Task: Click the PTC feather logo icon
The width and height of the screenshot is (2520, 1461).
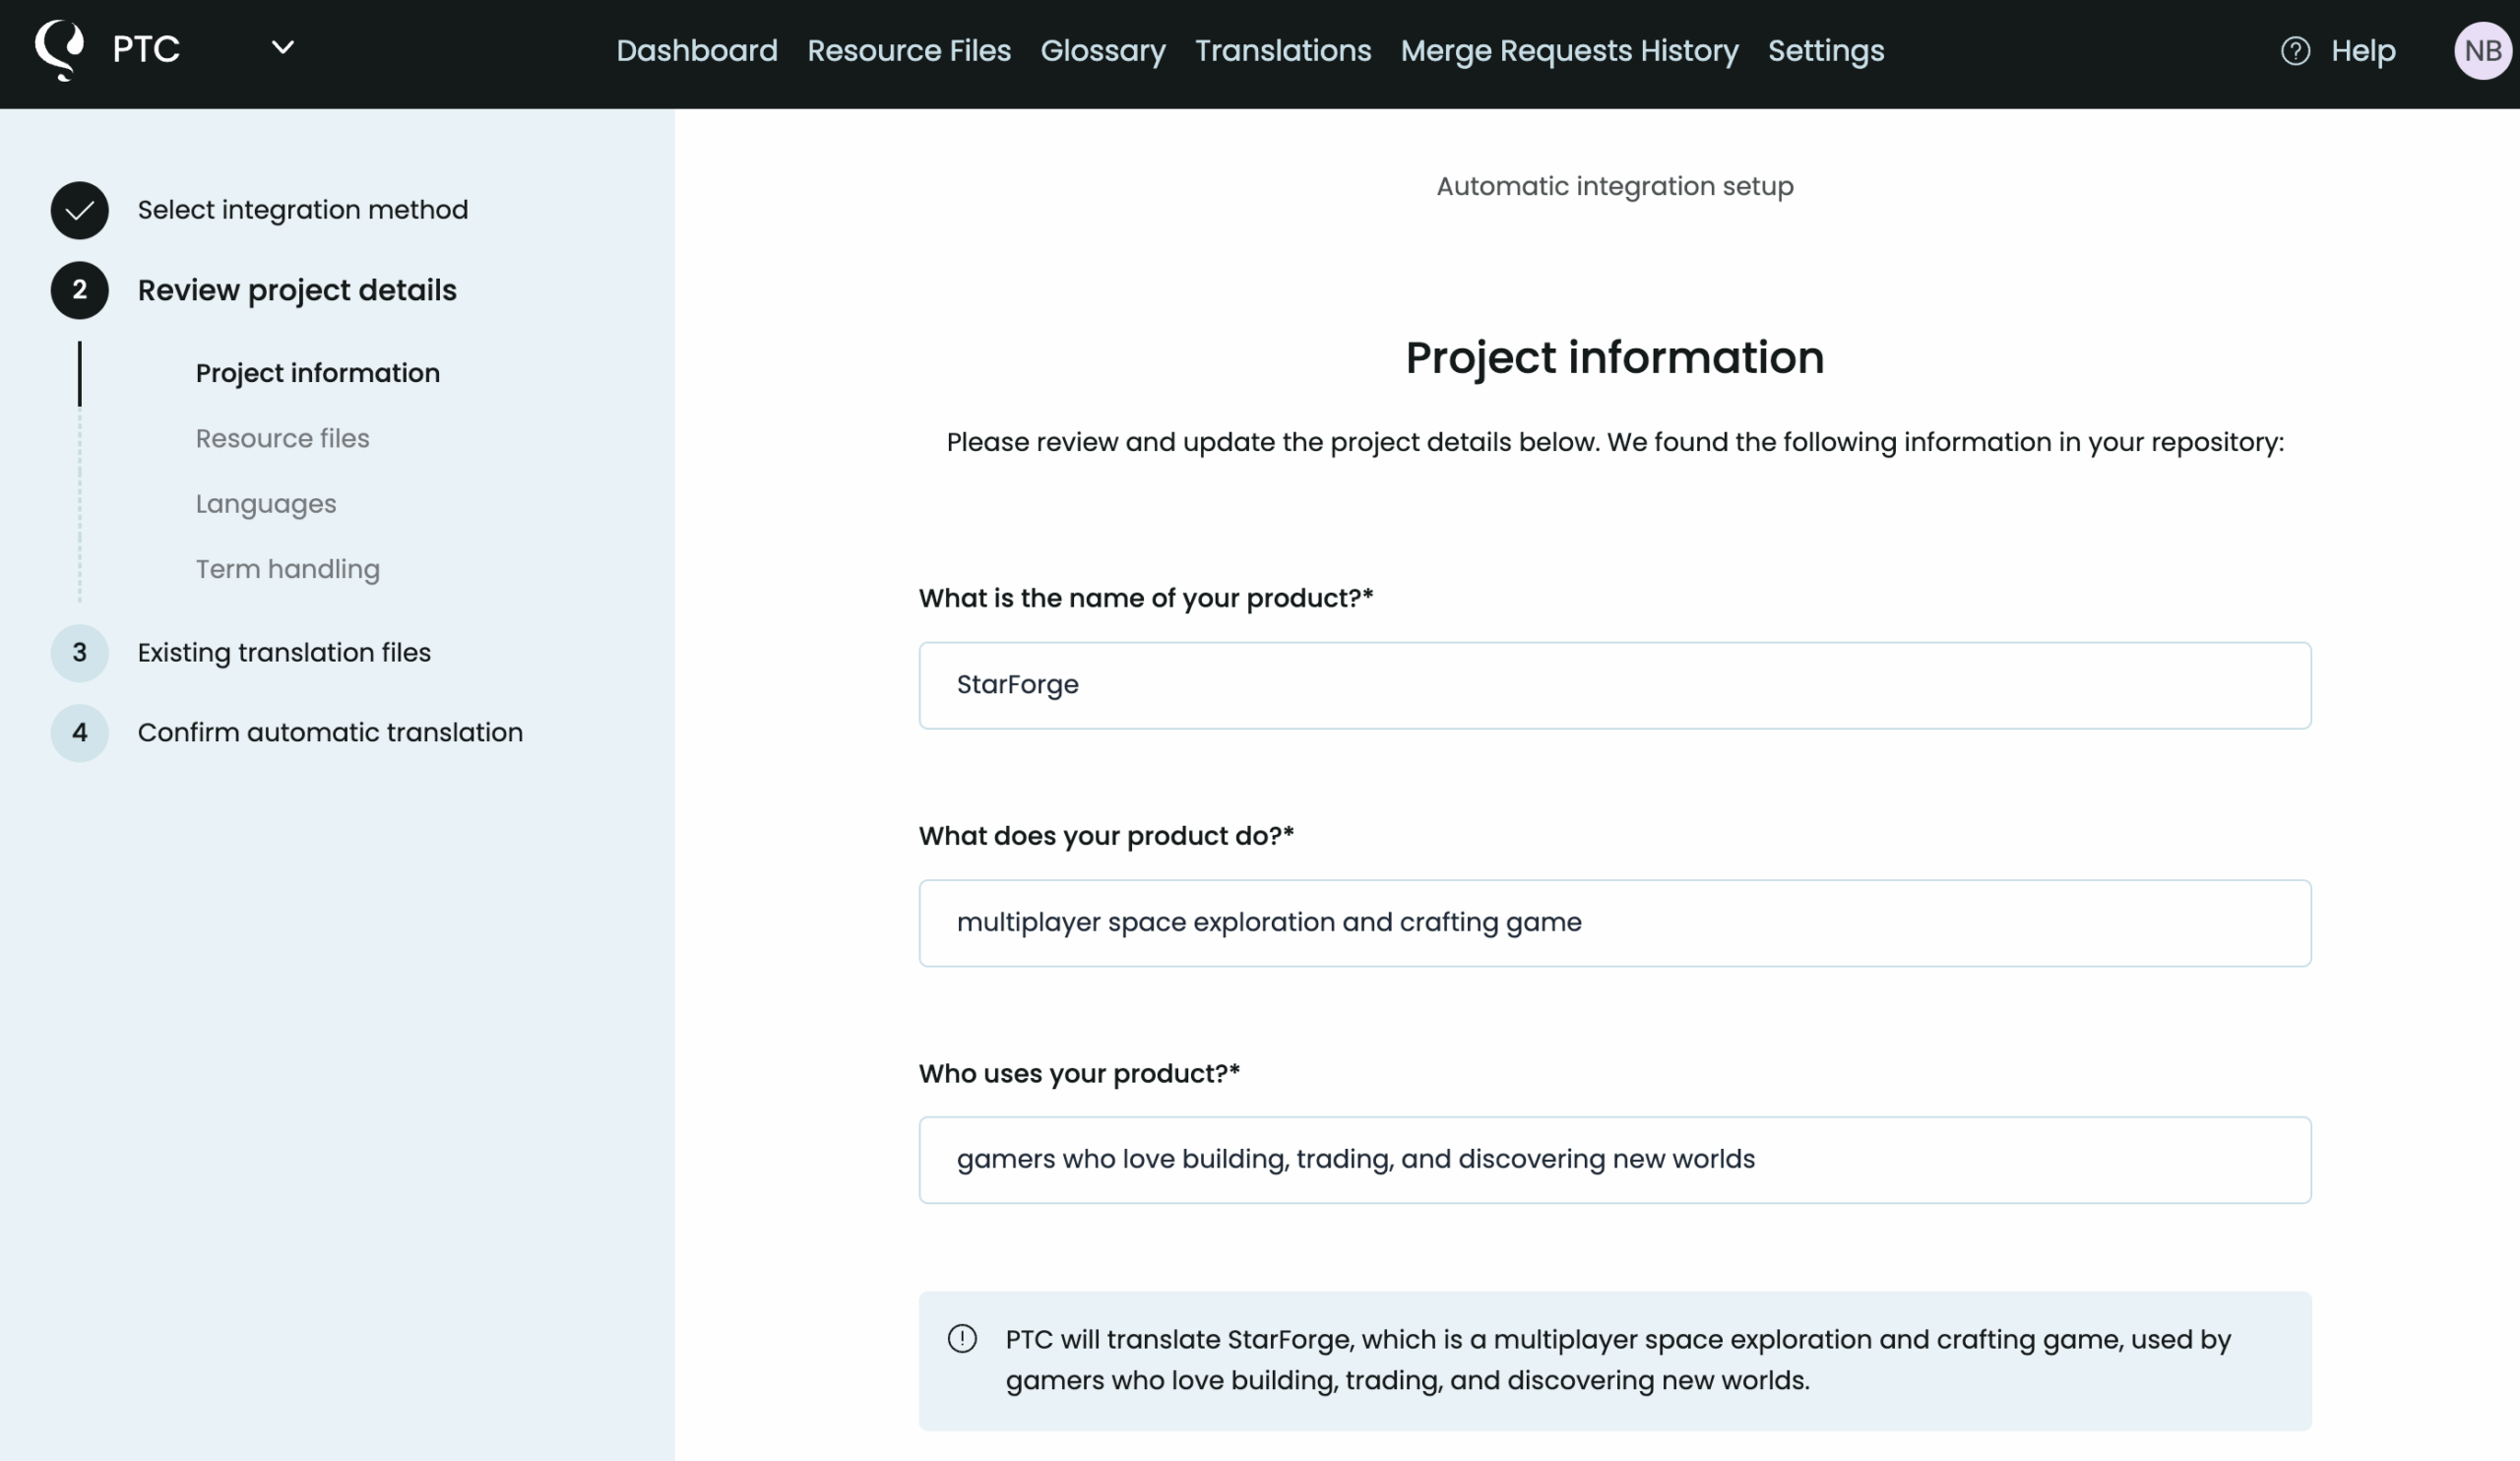Action: [x=60, y=49]
